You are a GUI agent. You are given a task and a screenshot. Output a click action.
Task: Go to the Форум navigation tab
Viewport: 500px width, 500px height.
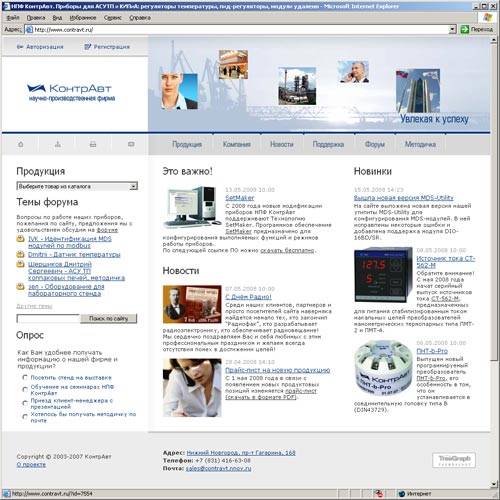pos(375,144)
